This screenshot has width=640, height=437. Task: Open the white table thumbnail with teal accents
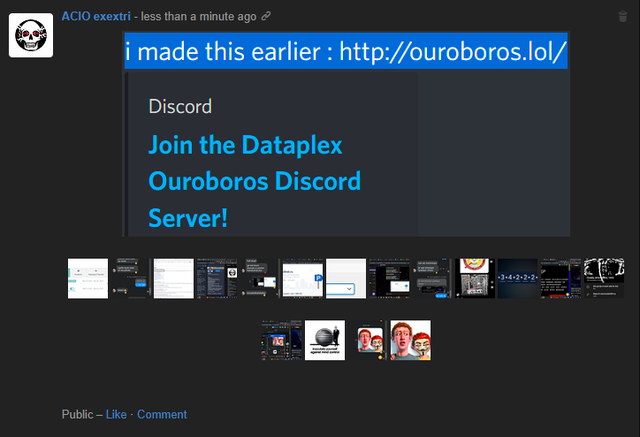pos(88,278)
